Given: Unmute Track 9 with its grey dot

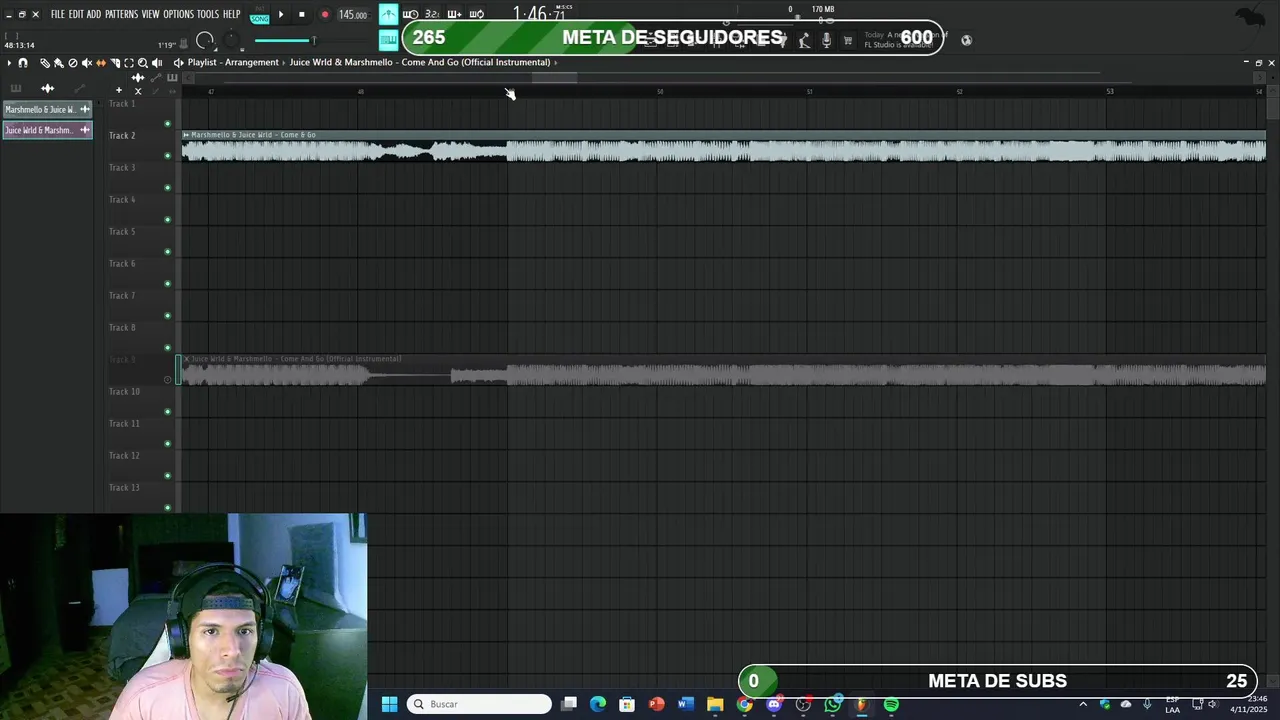Looking at the screenshot, I should (x=167, y=380).
